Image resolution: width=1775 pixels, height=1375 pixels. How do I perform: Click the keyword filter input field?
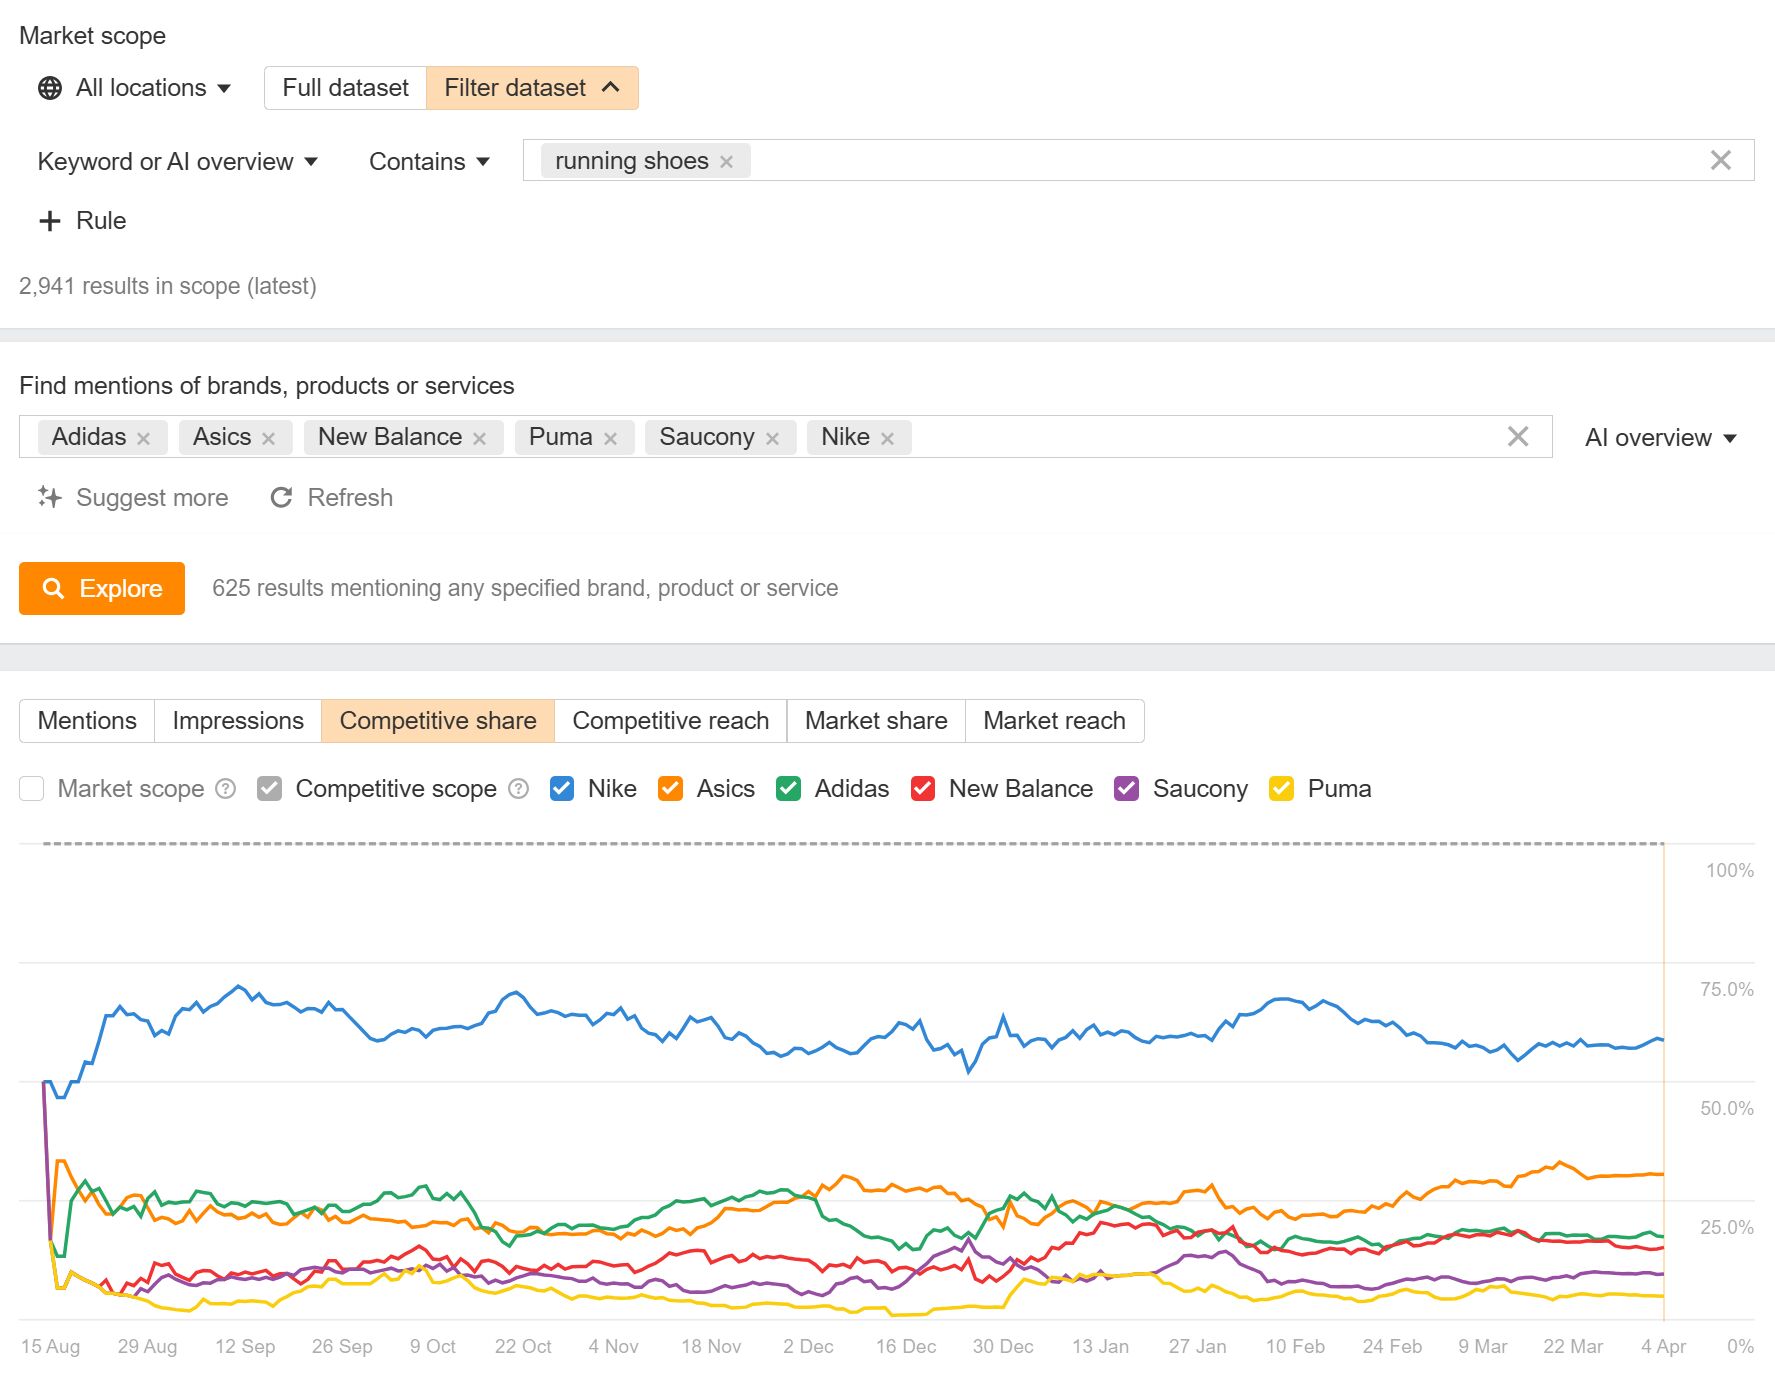point(1200,161)
